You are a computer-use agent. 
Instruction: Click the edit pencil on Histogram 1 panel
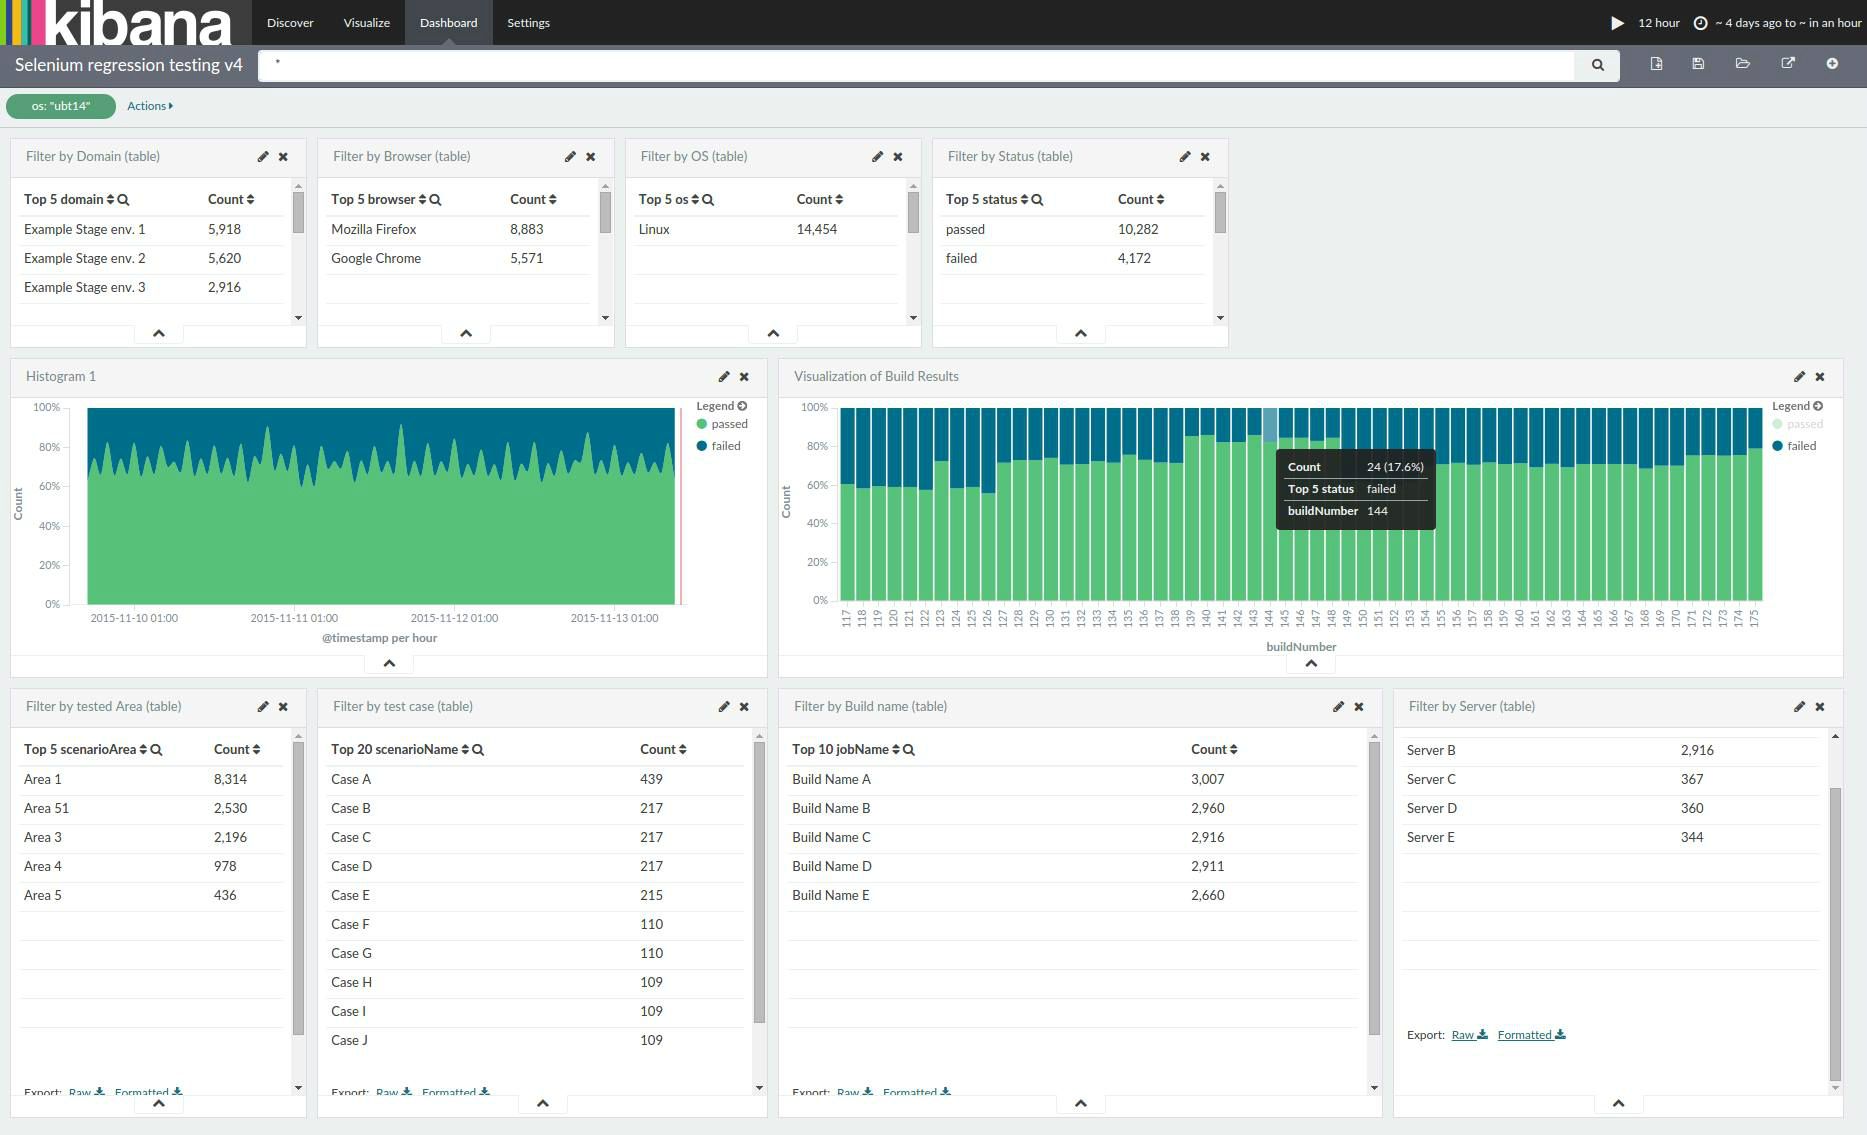click(723, 376)
